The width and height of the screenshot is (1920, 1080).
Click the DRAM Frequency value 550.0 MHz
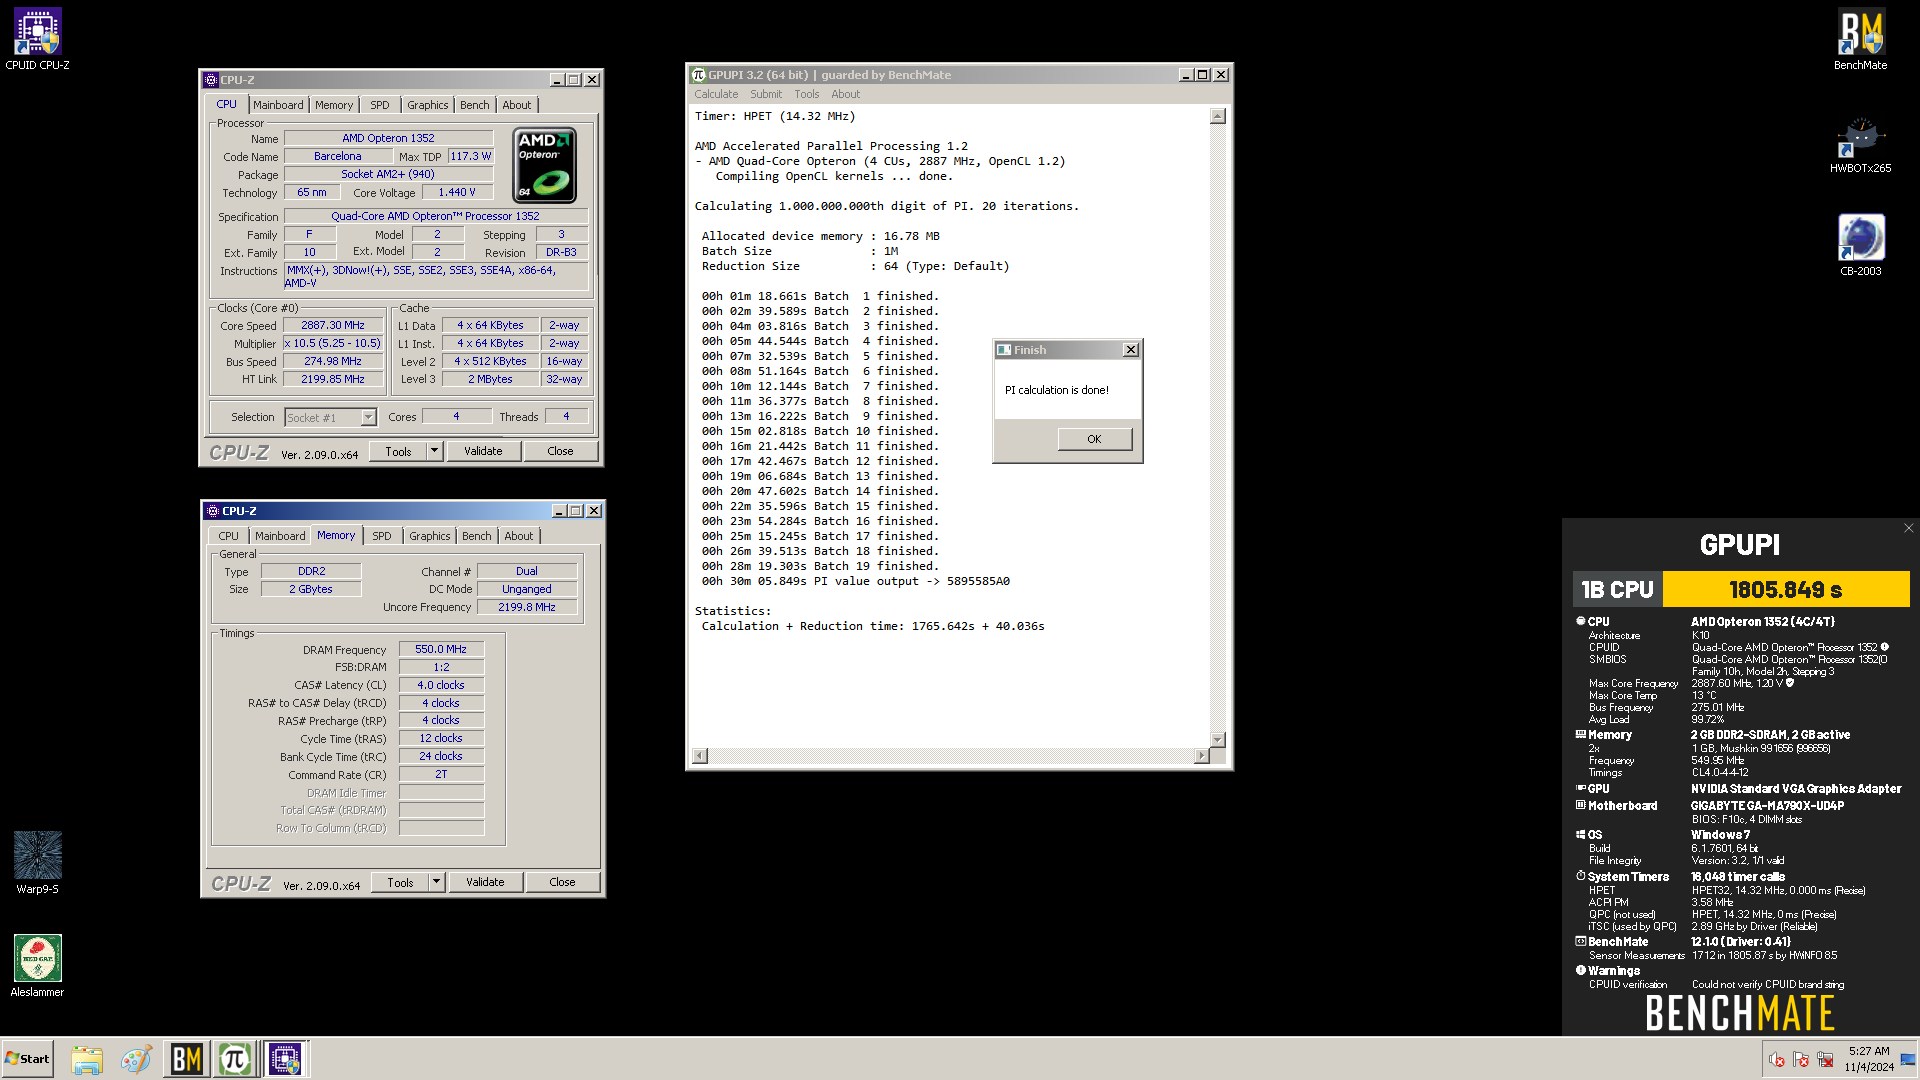click(441, 650)
